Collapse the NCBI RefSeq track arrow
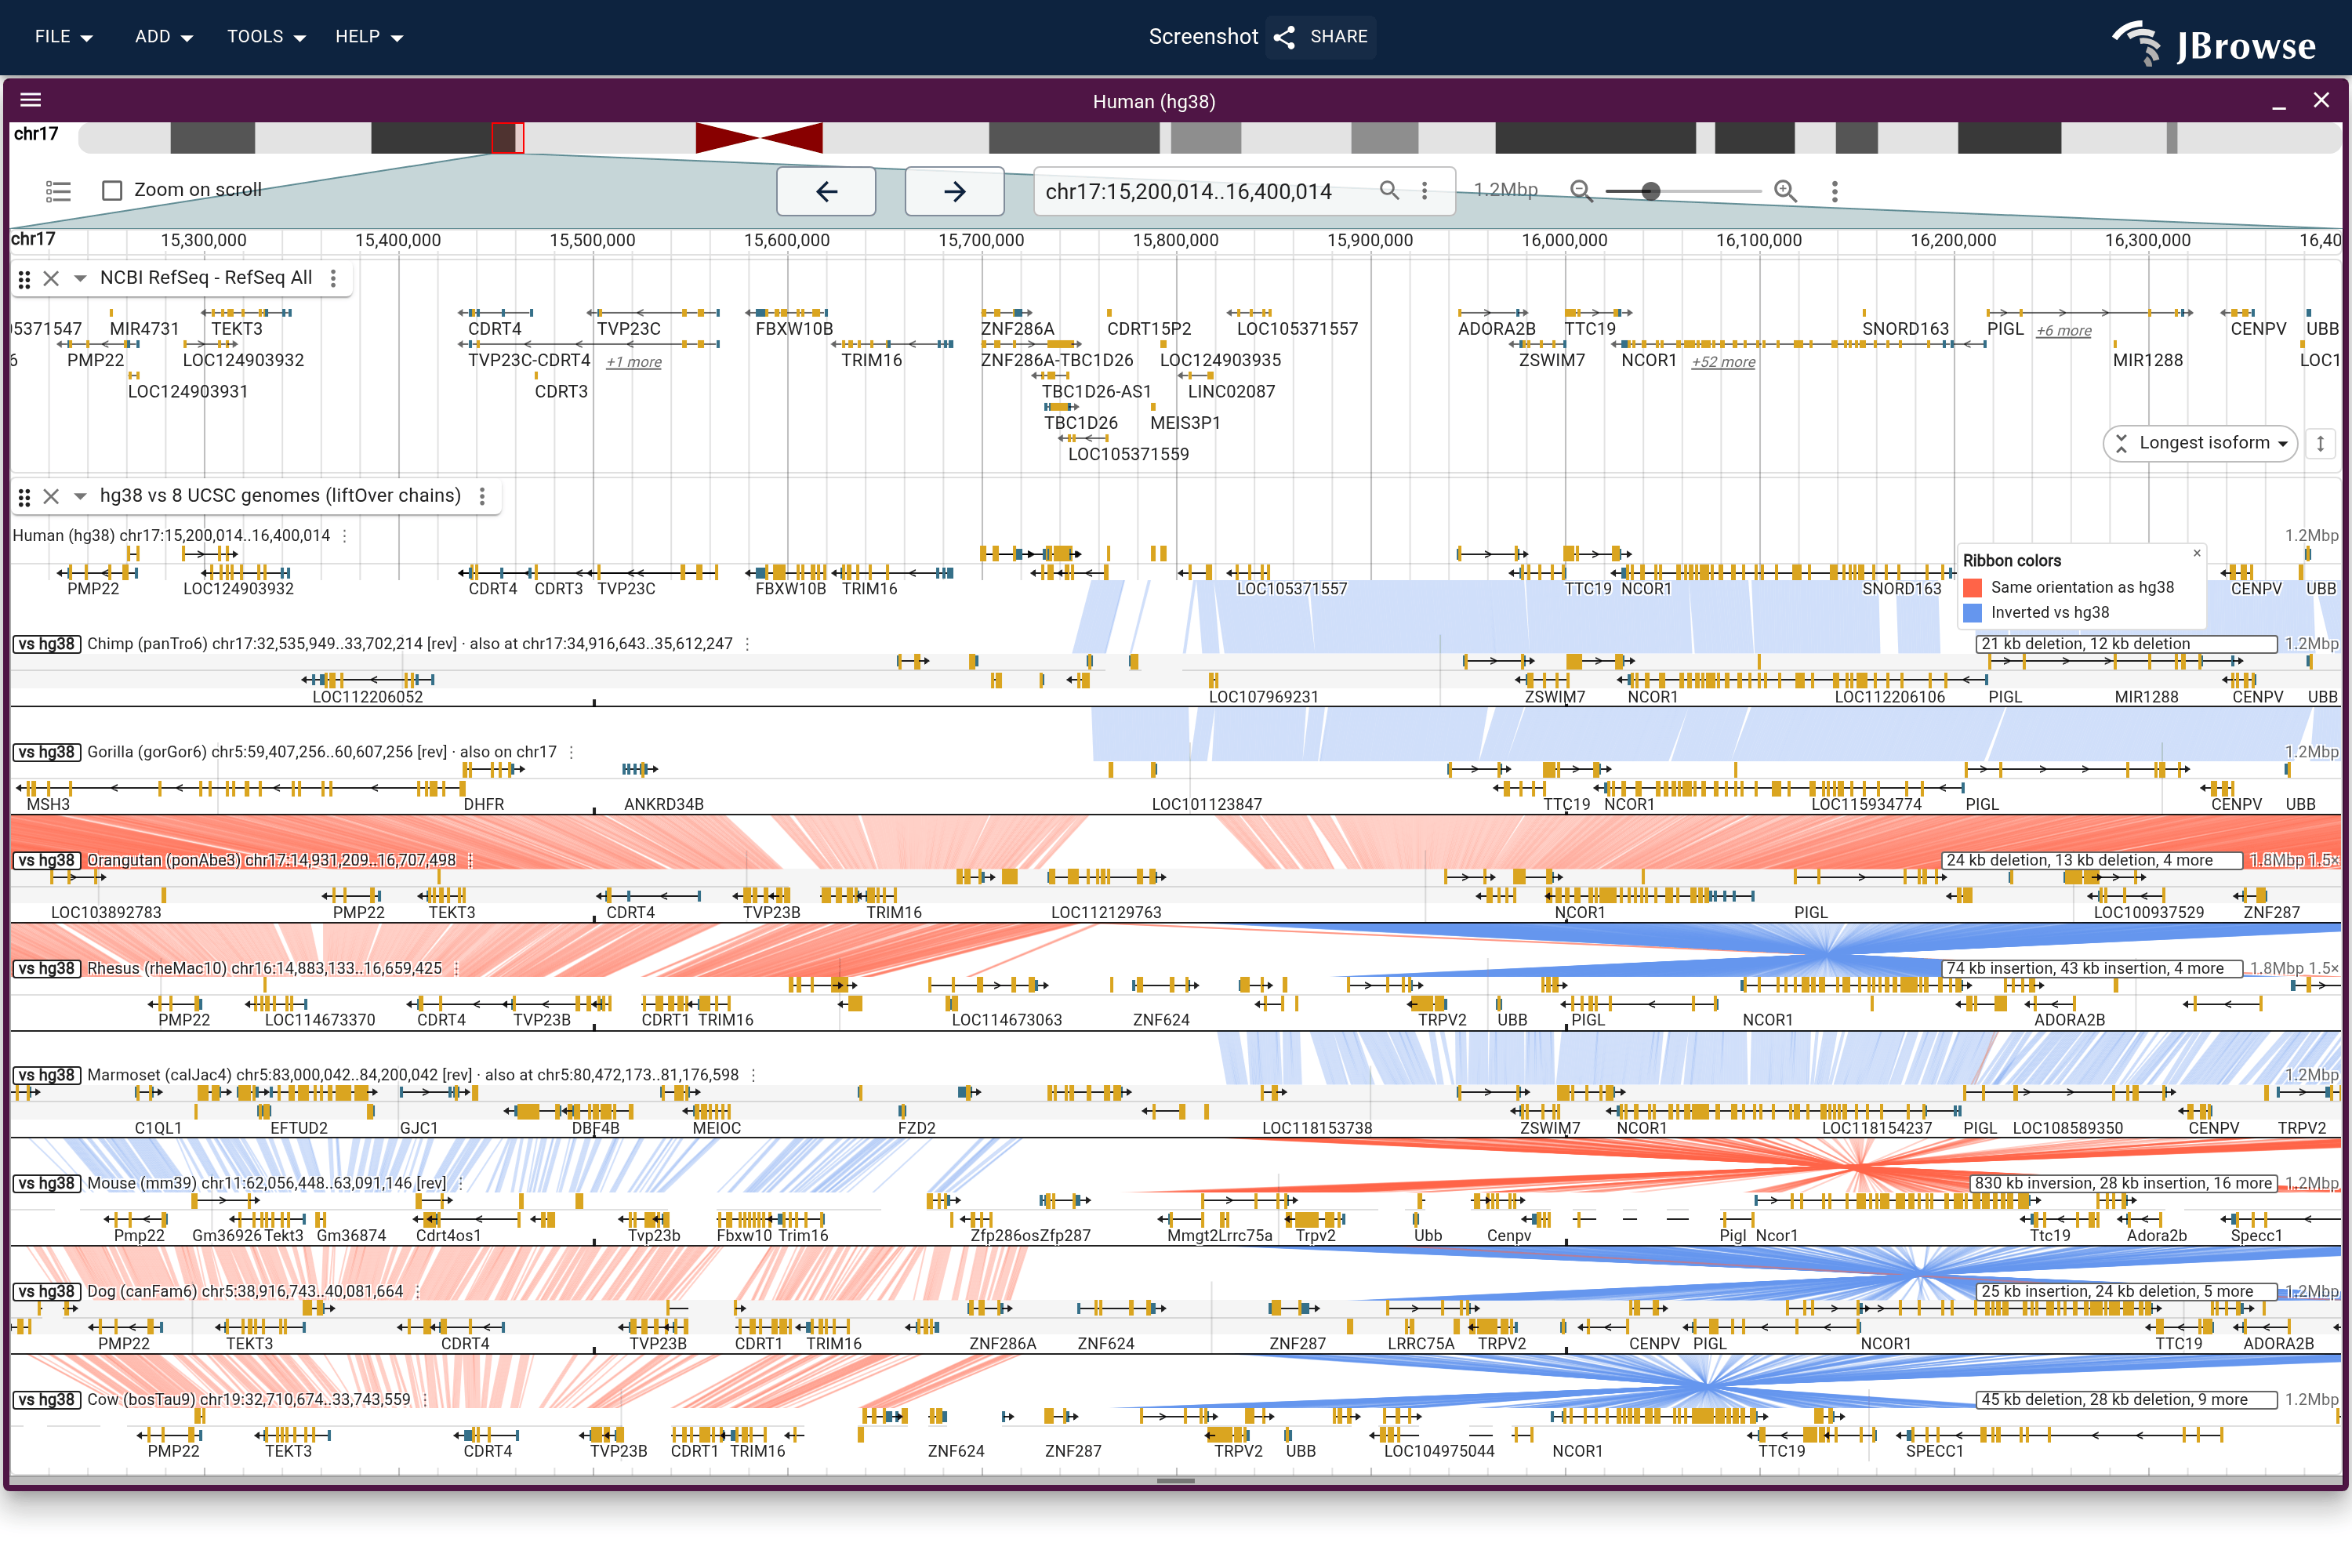Image resolution: width=2352 pixels, height=1568 pixels. pyautogui.click(x=80, y=278)
